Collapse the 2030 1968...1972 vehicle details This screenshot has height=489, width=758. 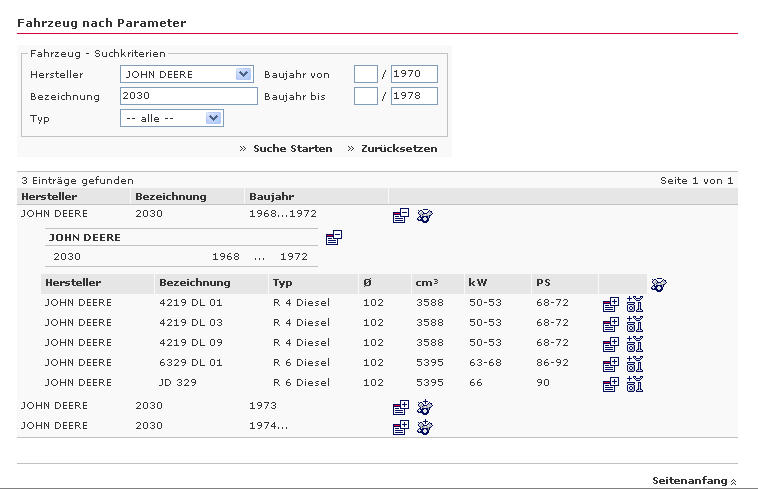401,215
